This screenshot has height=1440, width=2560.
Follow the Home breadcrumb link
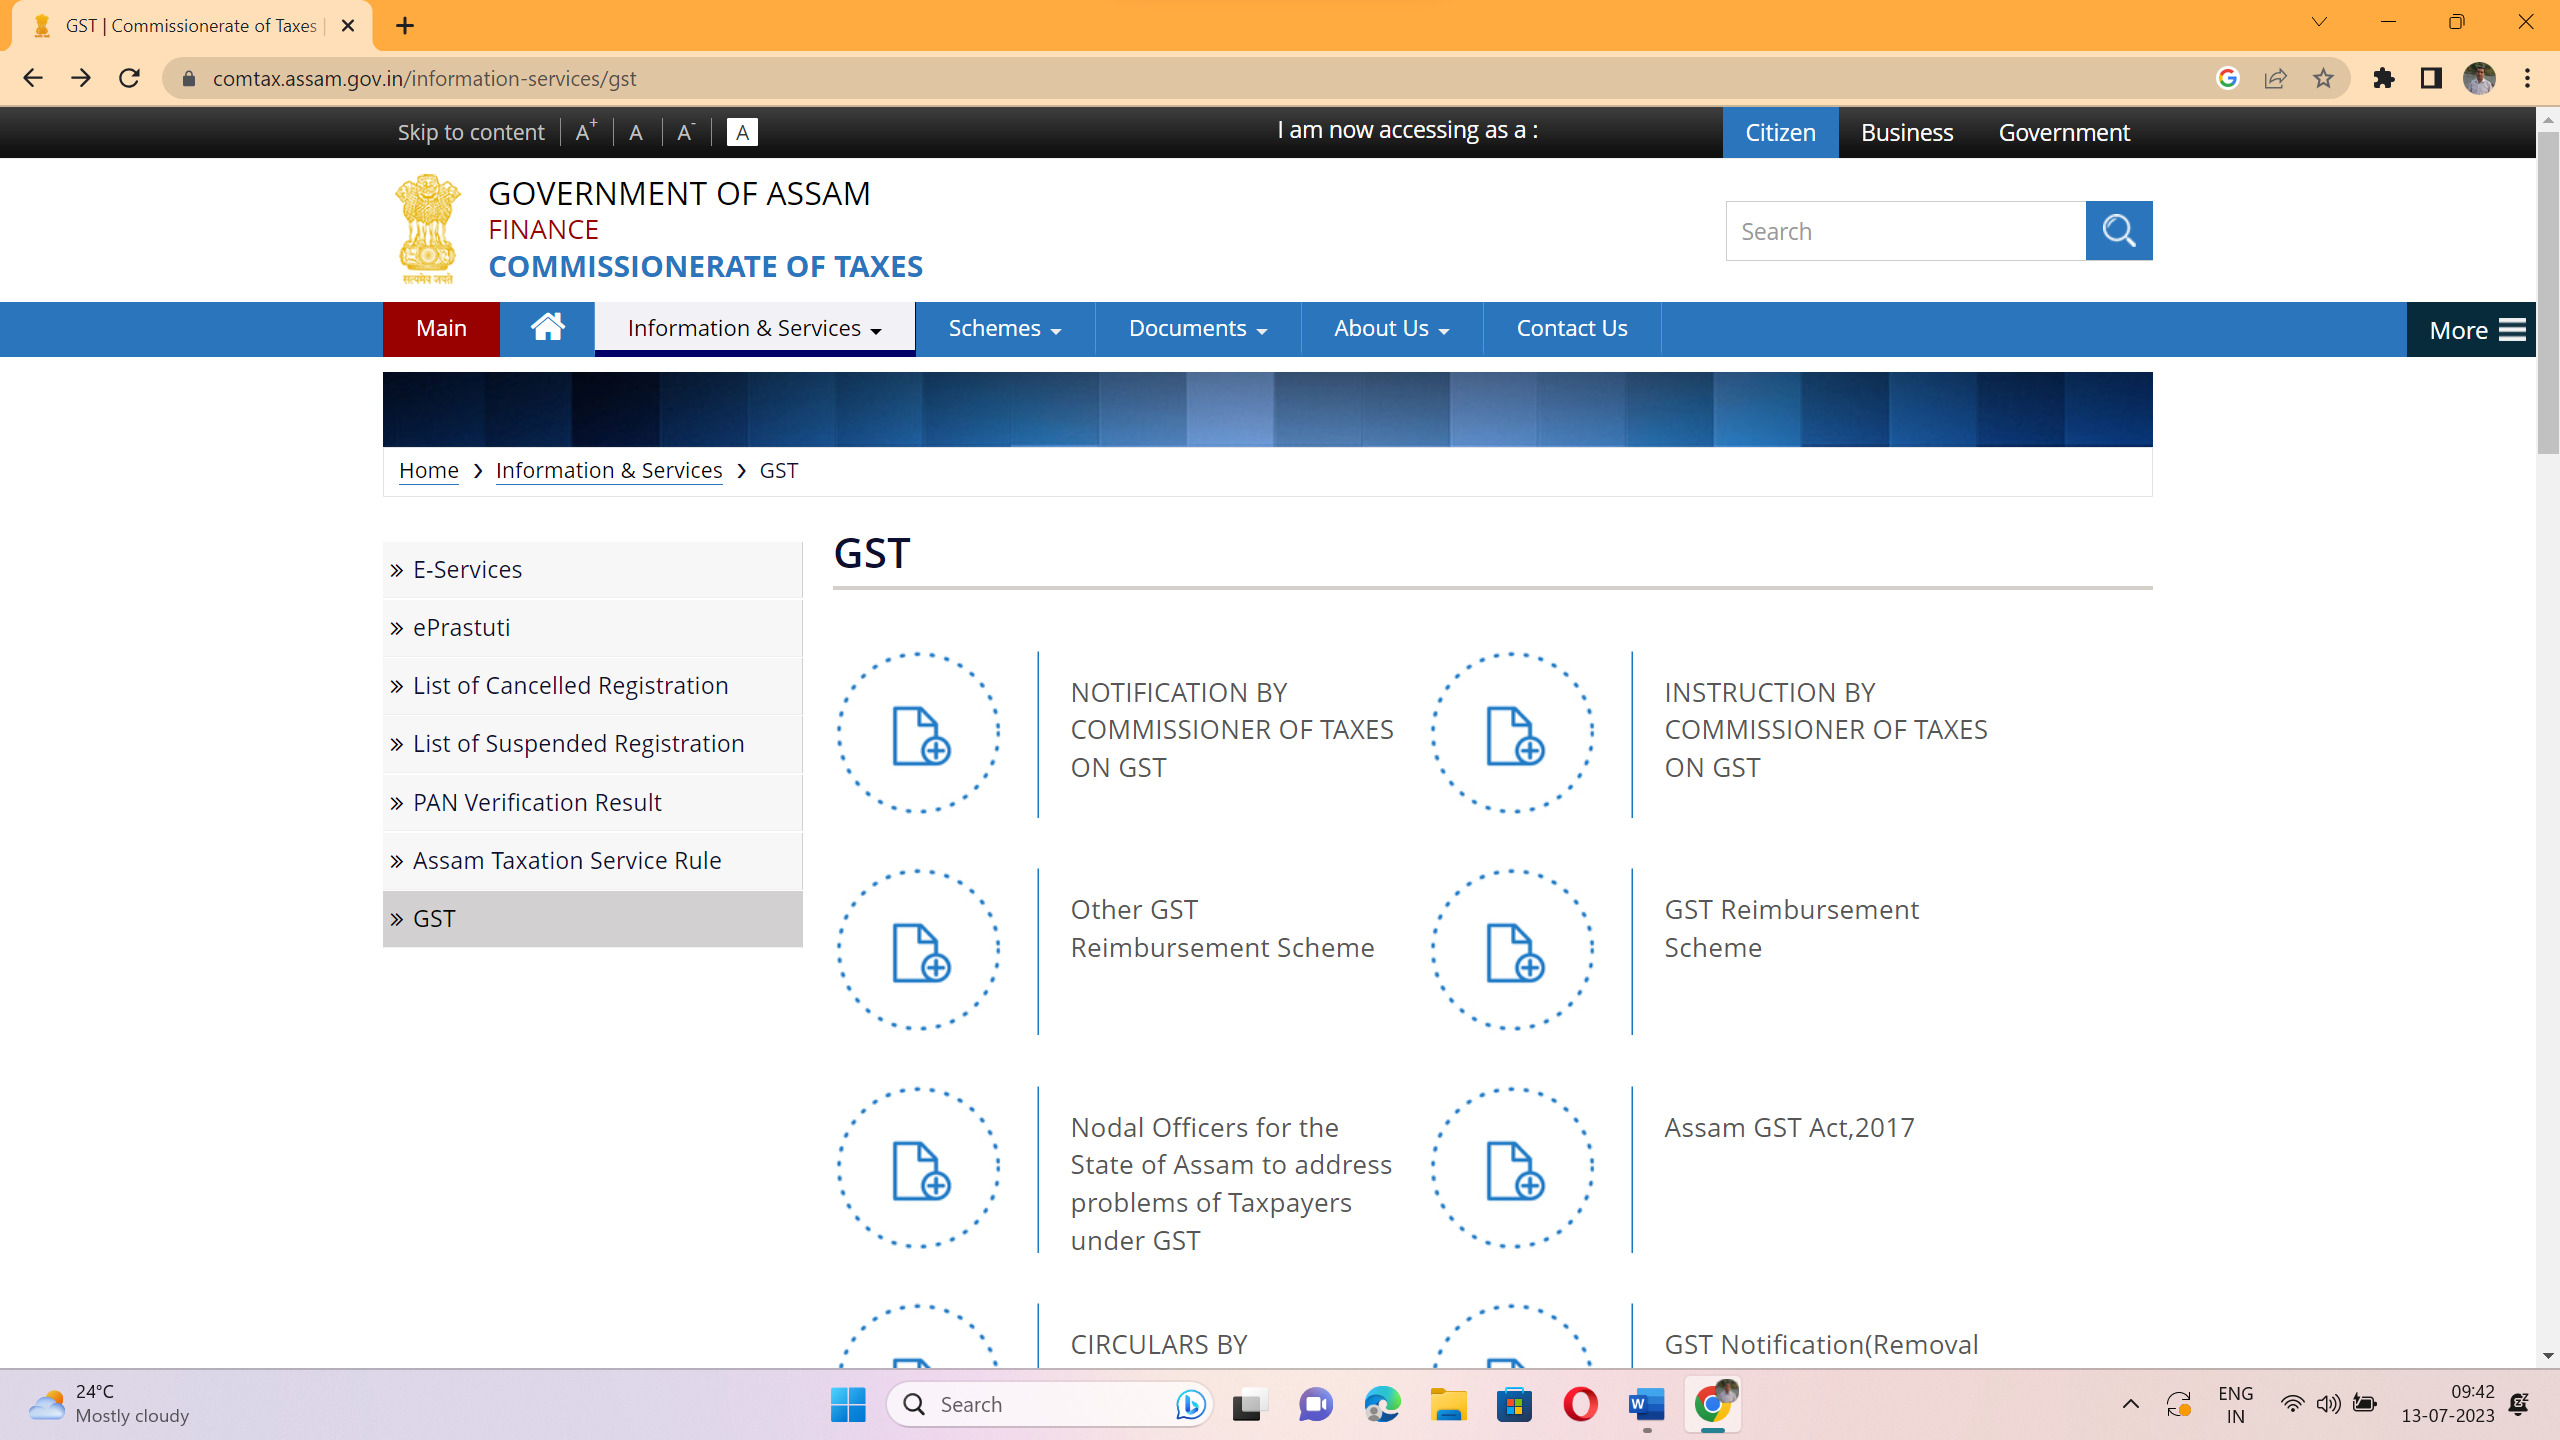[x=428, y=470]
